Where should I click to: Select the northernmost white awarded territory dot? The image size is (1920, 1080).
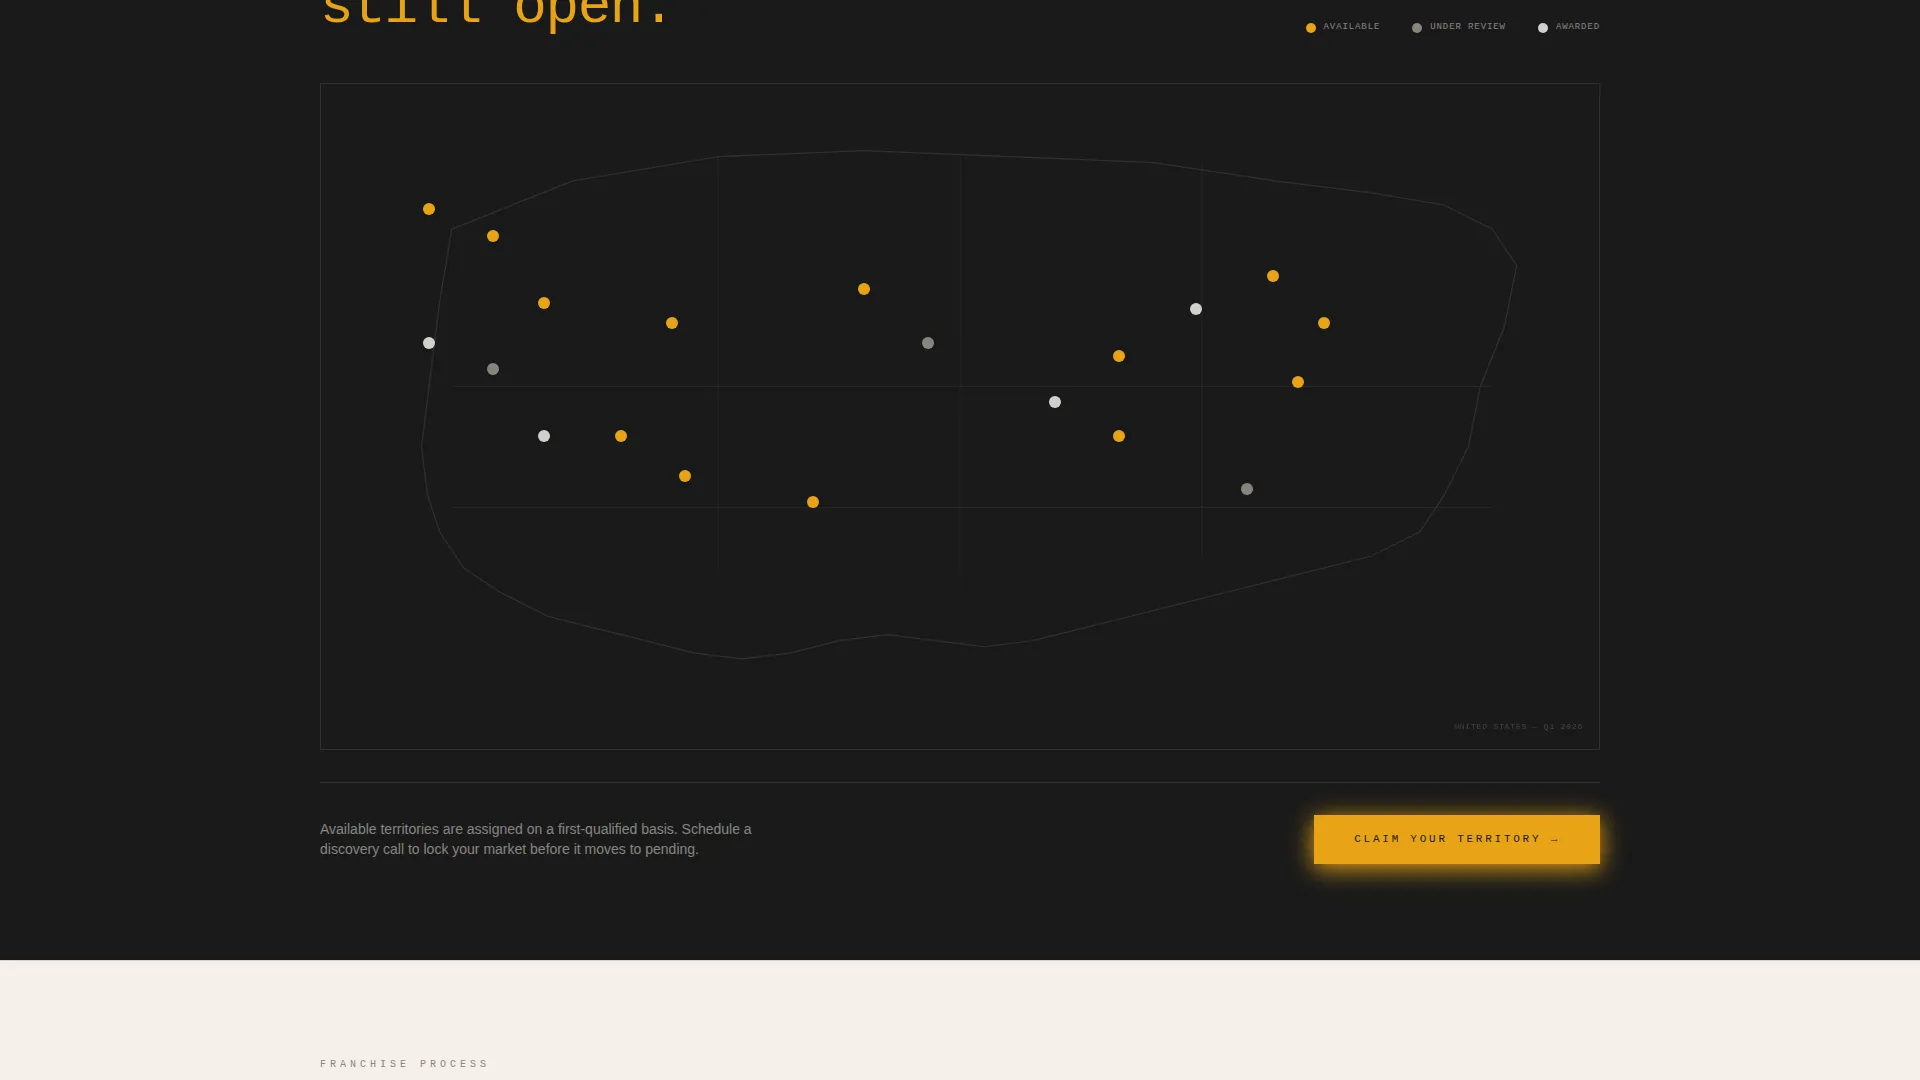tap(1196, 309)
